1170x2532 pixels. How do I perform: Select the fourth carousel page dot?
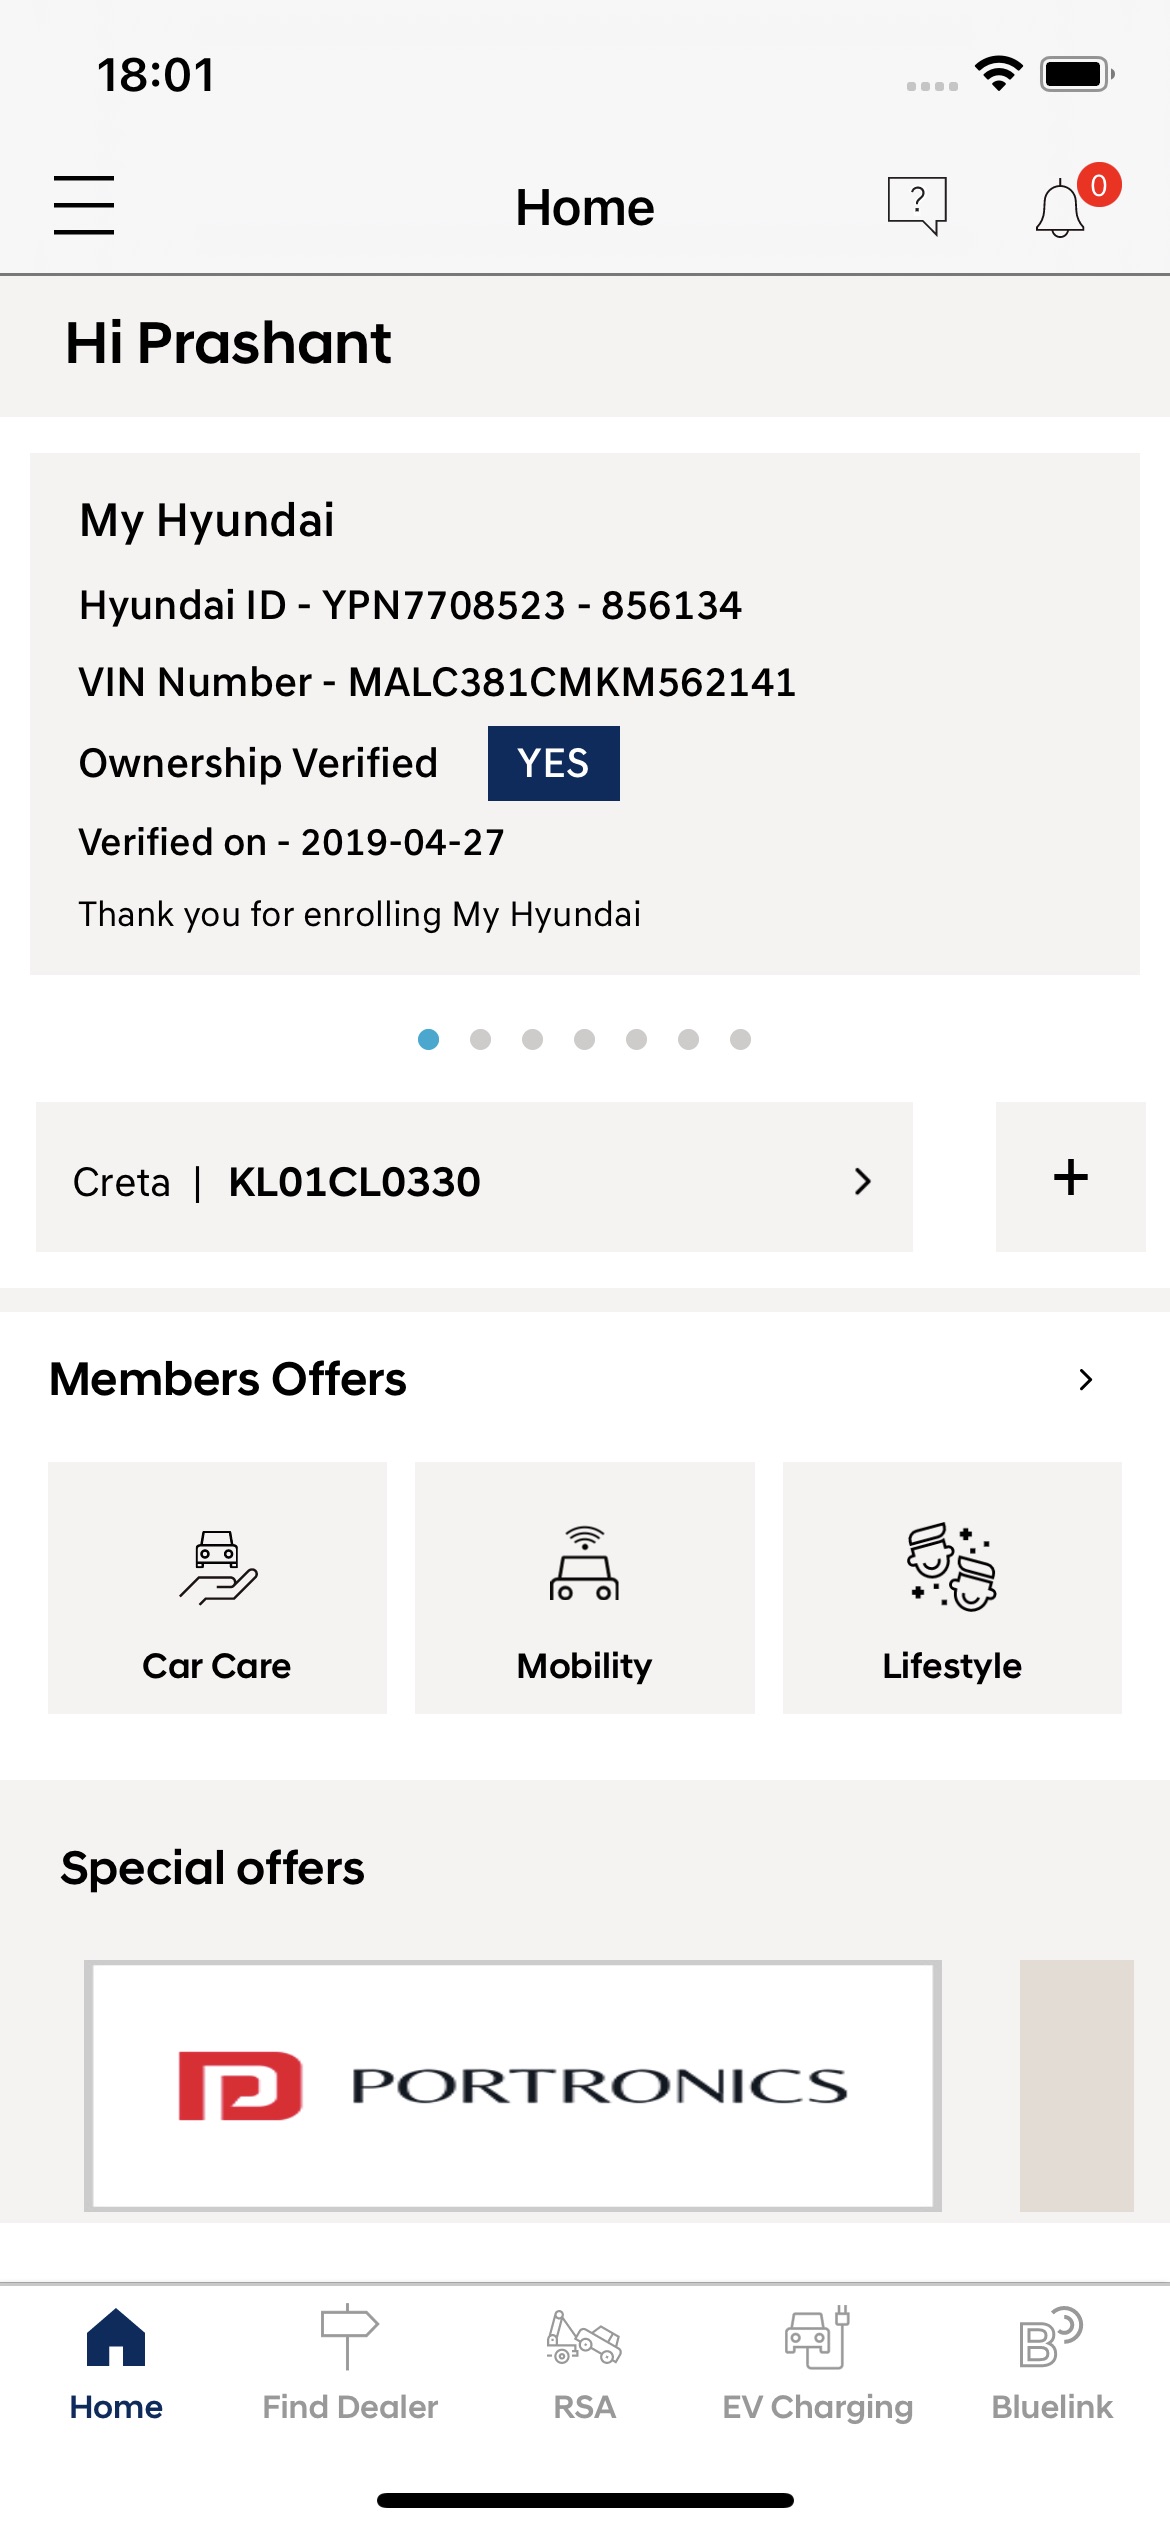tap(584, 1040)
